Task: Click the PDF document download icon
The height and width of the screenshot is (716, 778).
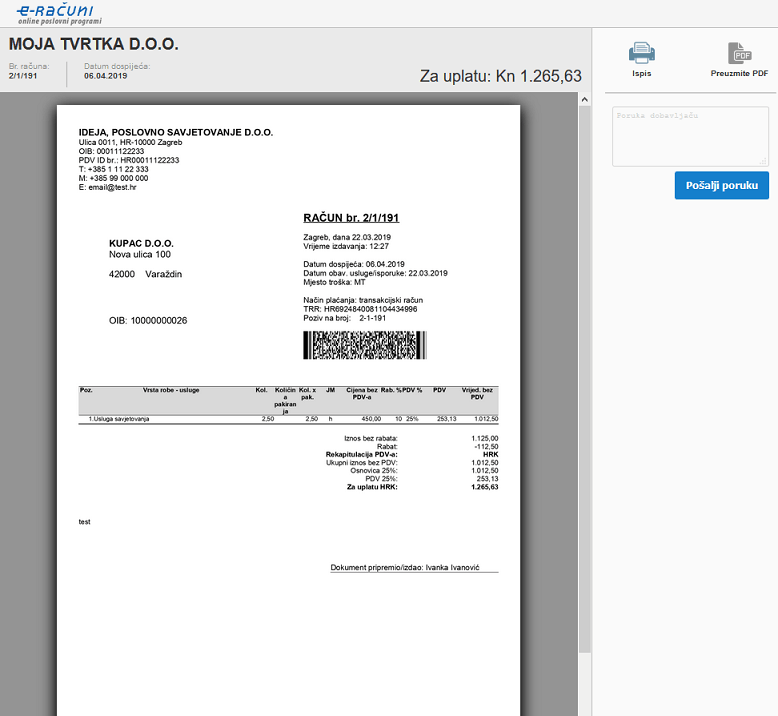Action: pos(739,53)
